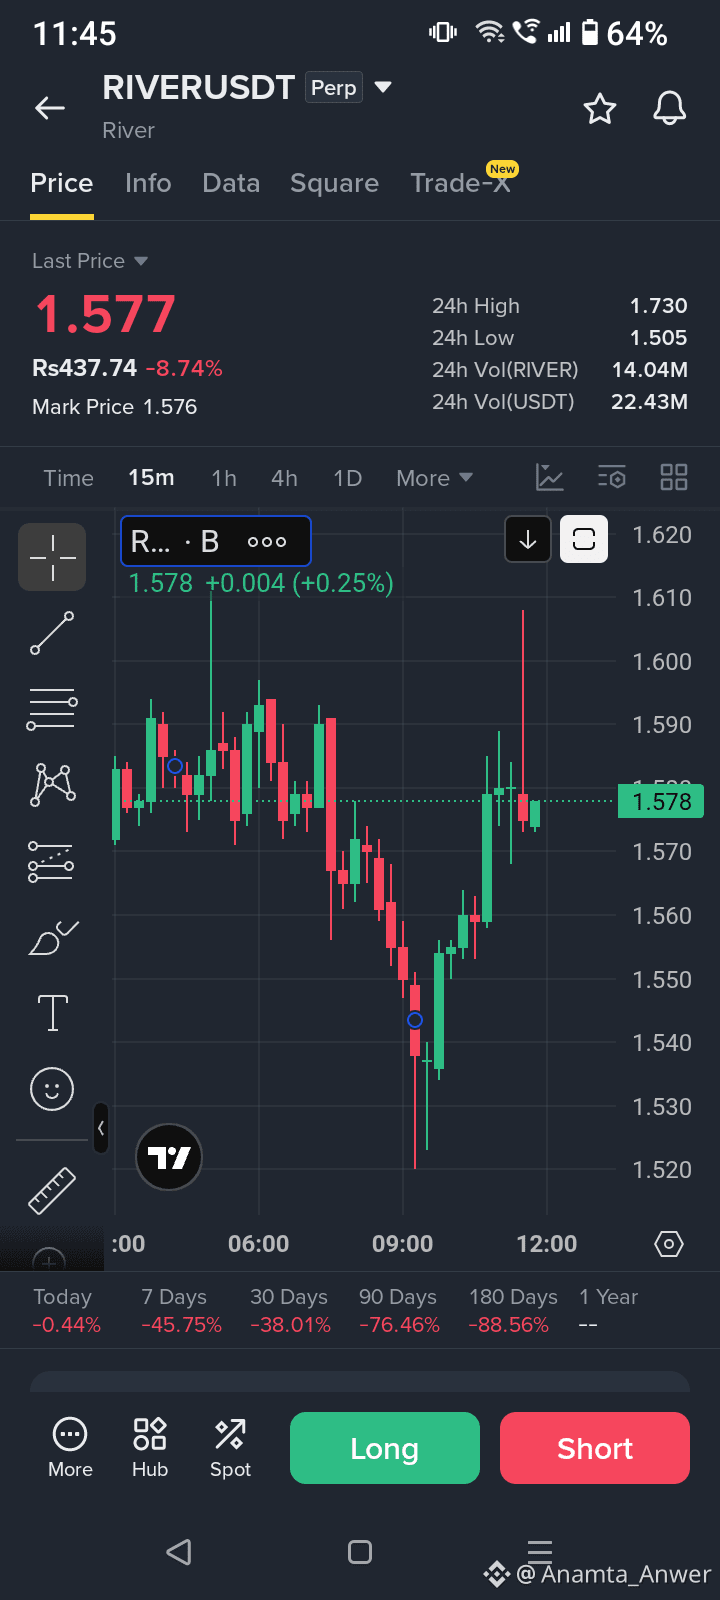Switch to the Price tab

(62, 183)
